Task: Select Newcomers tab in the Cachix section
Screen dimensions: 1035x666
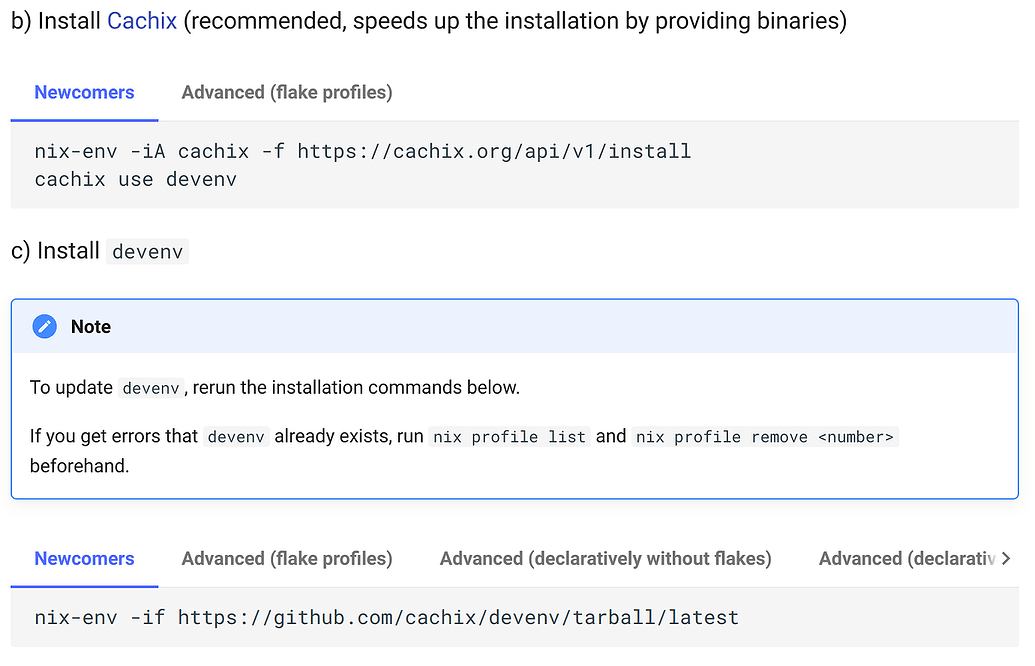Action: 84,92
